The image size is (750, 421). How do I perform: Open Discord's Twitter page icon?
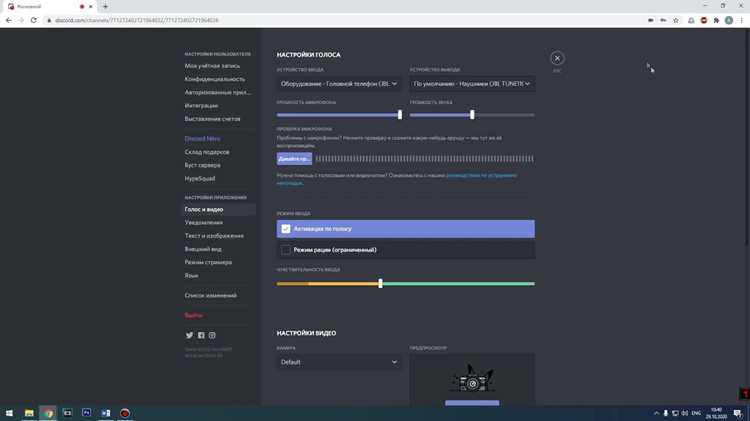click(189, 335)
